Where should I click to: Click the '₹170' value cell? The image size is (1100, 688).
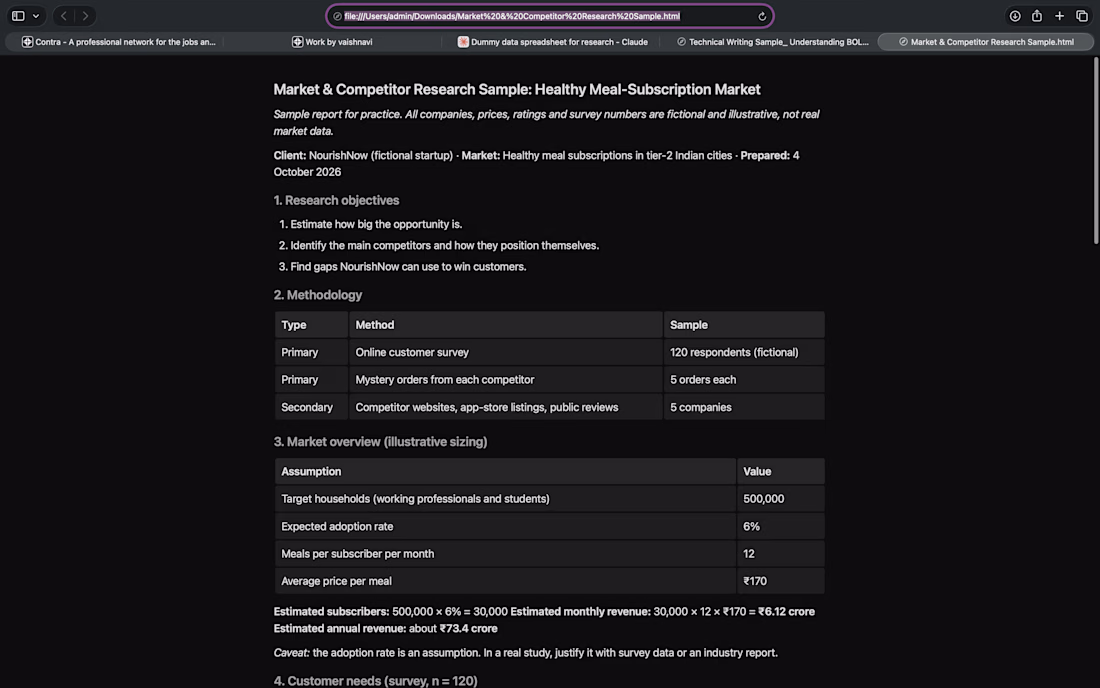click(780, 581)
